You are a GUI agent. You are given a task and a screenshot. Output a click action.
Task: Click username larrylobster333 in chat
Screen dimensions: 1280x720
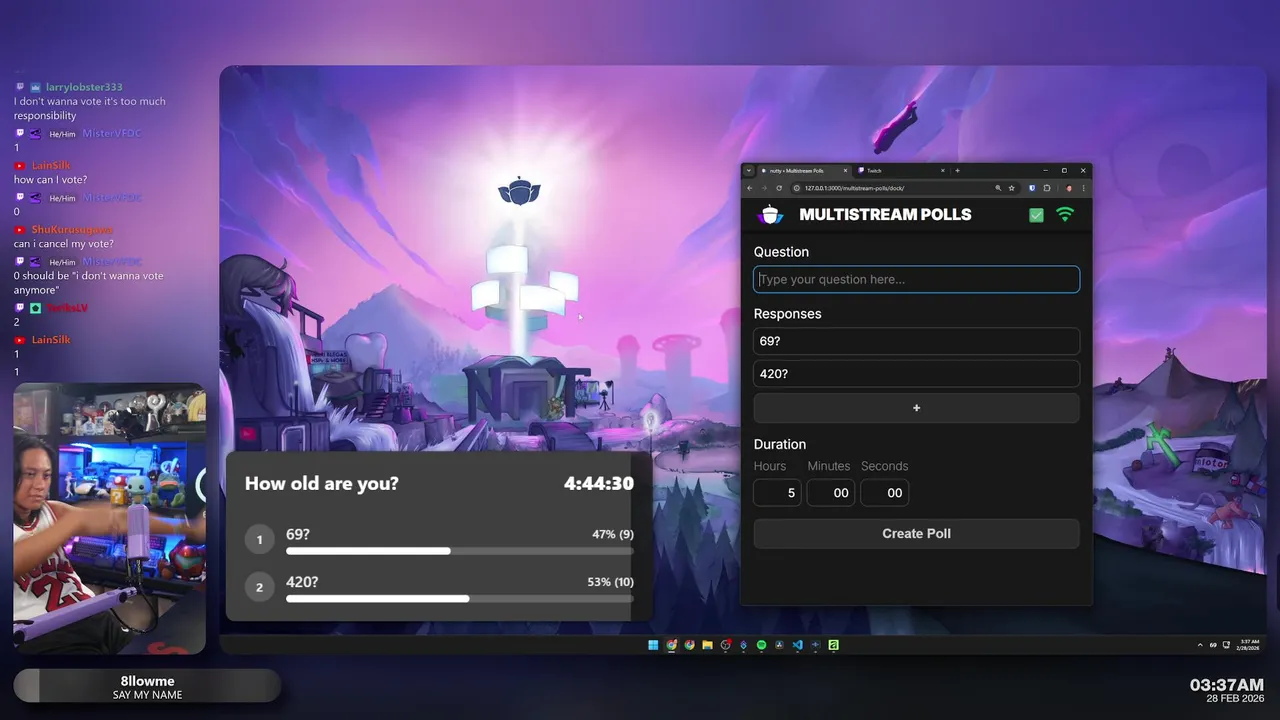point(84,87)
